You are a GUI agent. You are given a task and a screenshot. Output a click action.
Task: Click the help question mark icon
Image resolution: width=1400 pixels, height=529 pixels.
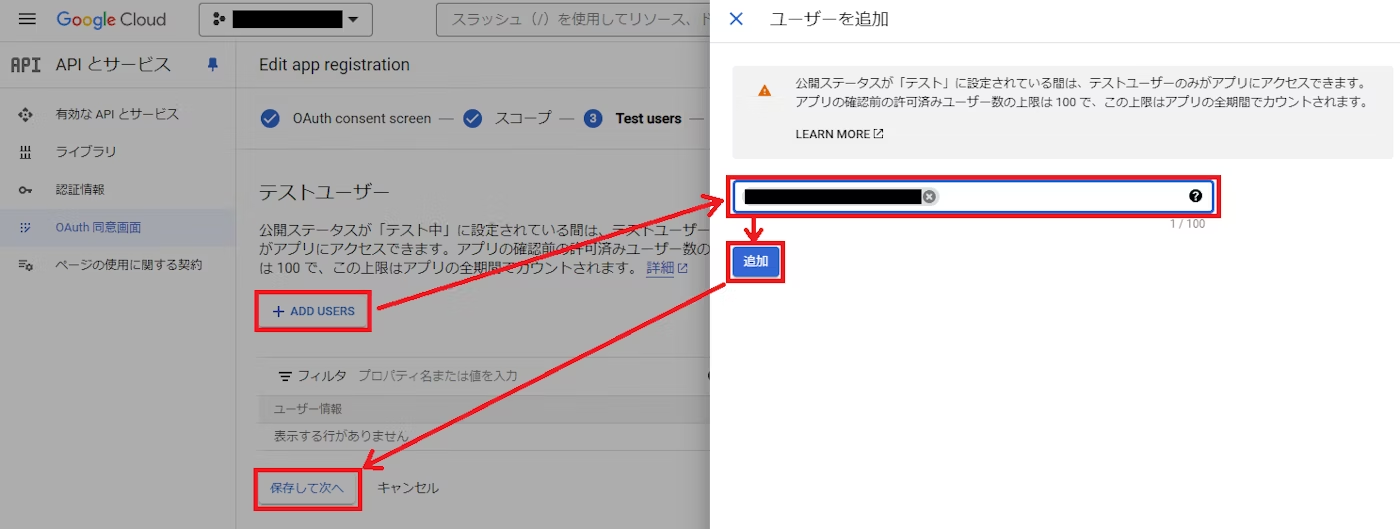[1195, 197]
